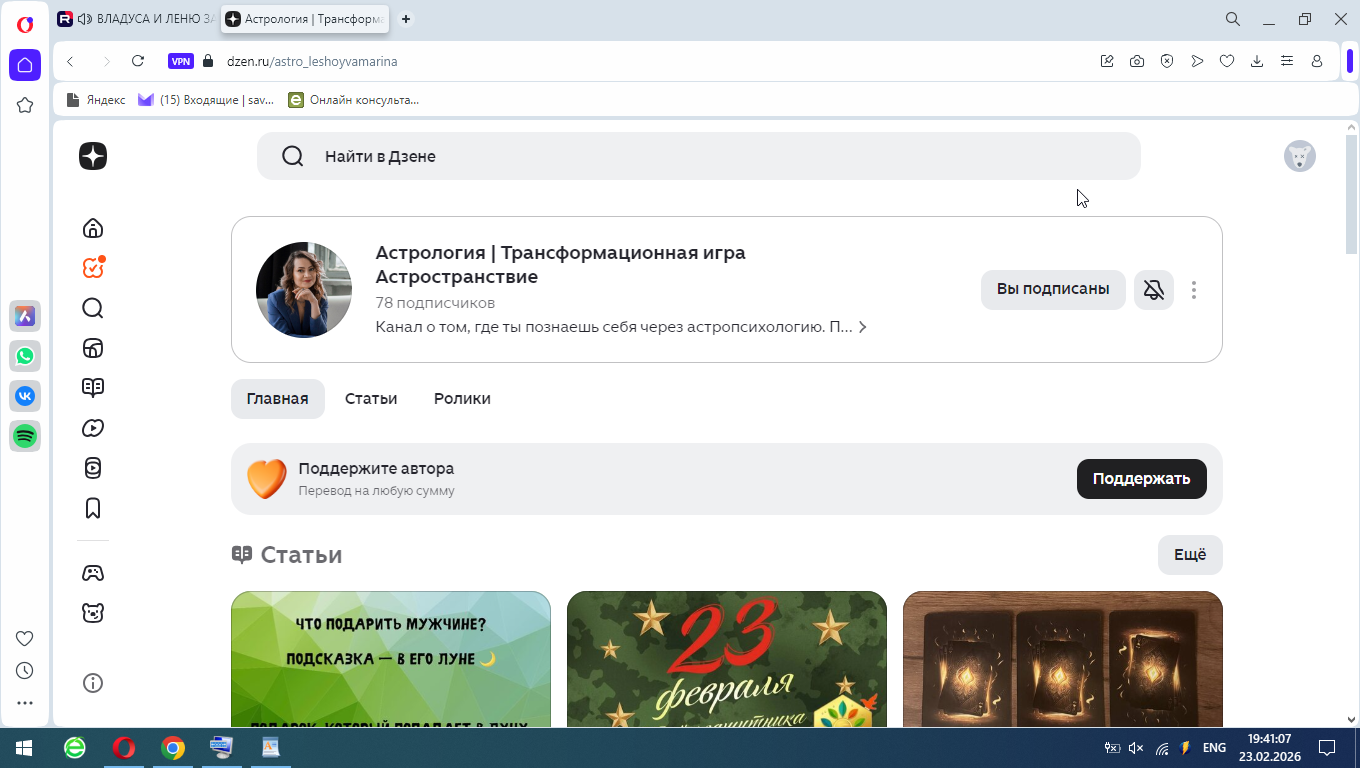1360x768 pixels.
Task: Click the bear face icon in Dzen sidebar
Action: point(93,613)
